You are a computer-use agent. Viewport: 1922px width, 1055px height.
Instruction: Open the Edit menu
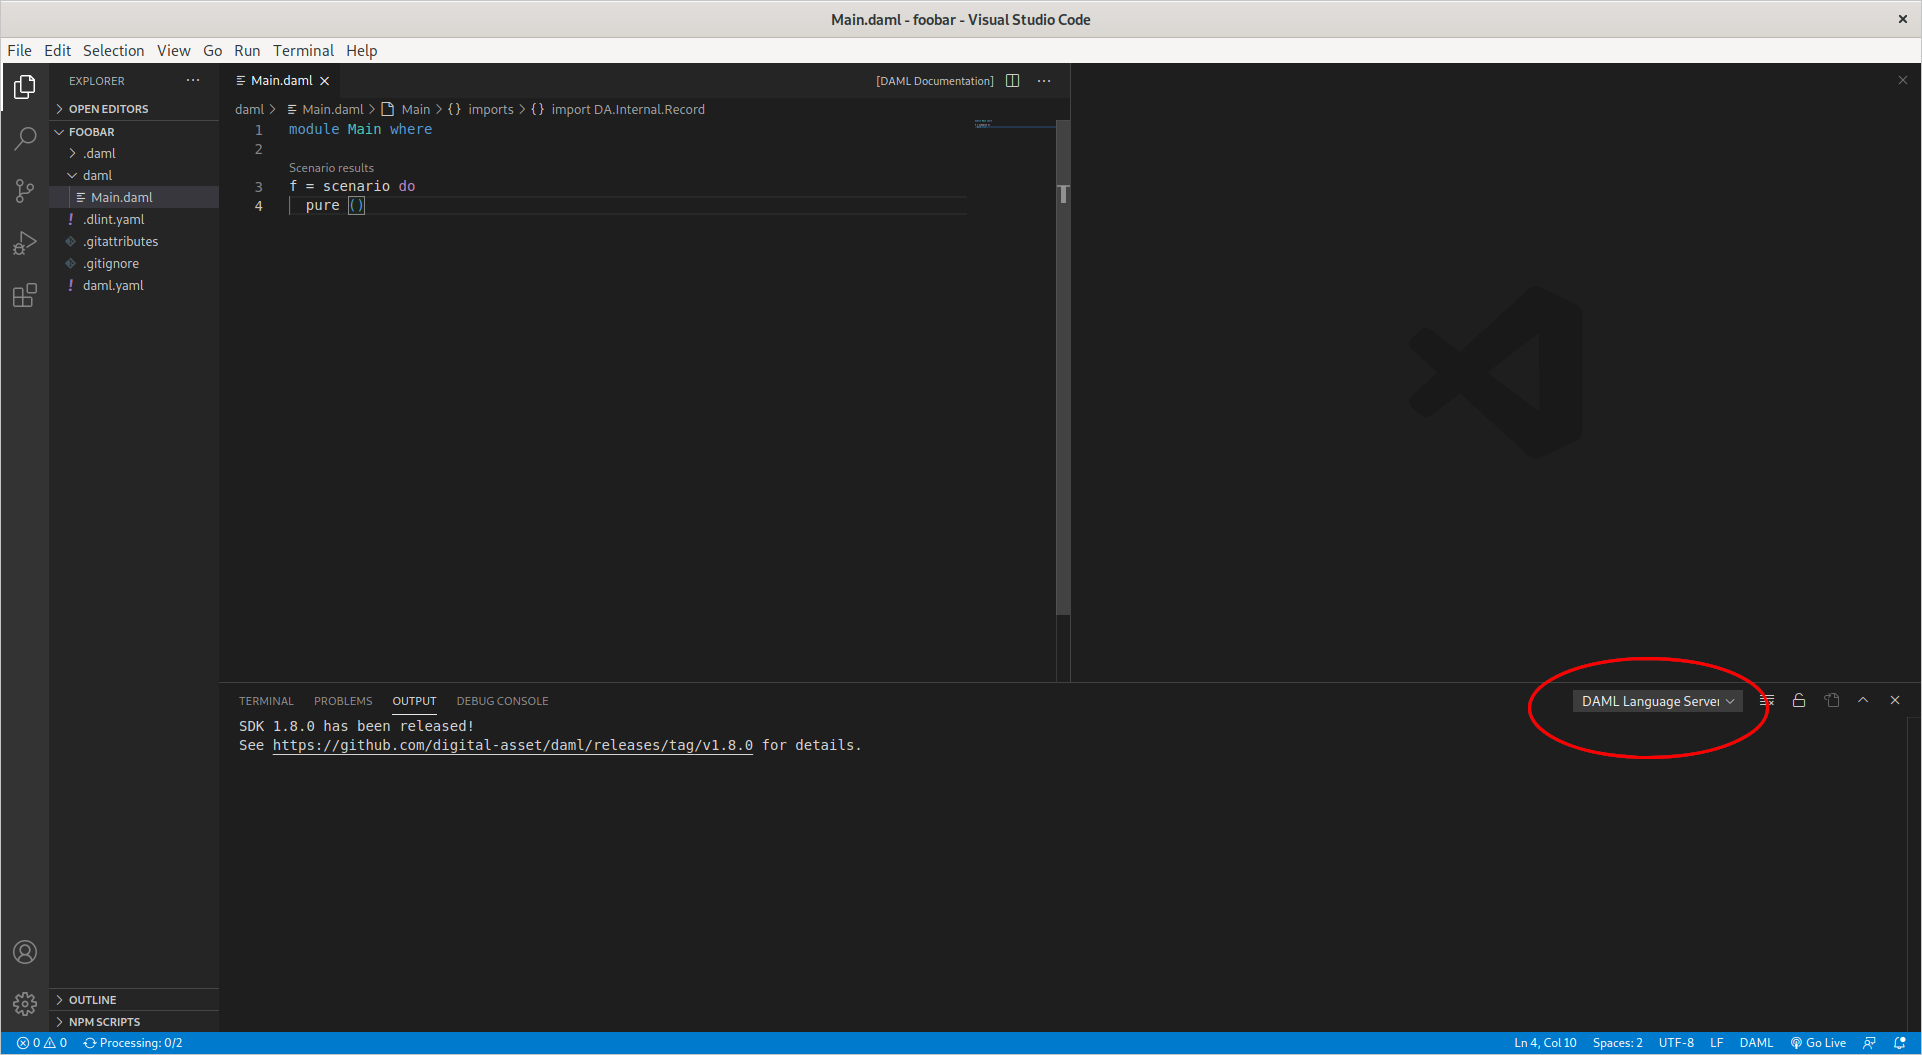pos(57,50)
